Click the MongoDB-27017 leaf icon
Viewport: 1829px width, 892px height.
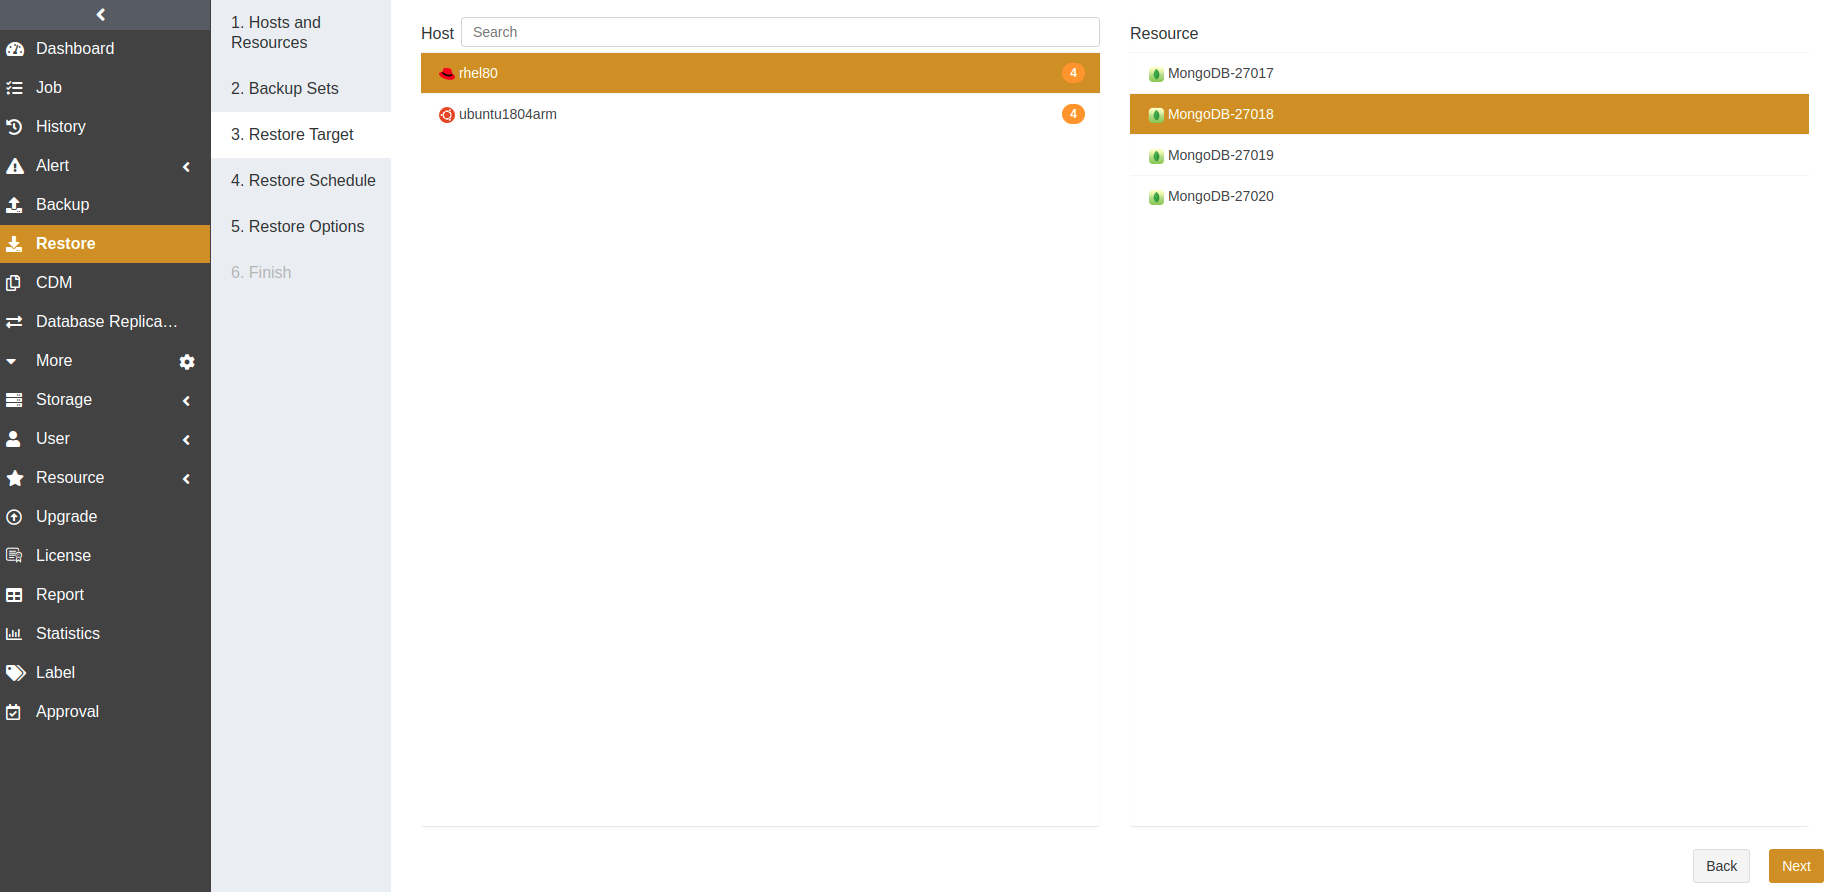click(1156, 74)
